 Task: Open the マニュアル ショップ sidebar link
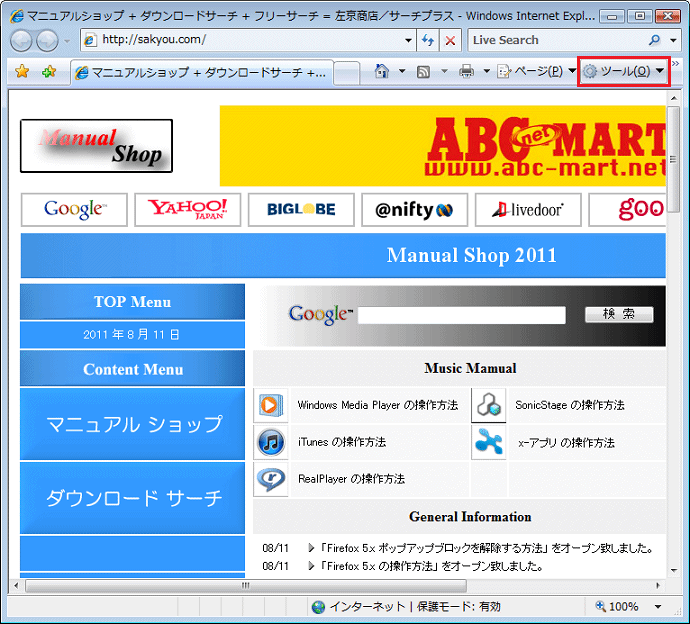(132, 424)
